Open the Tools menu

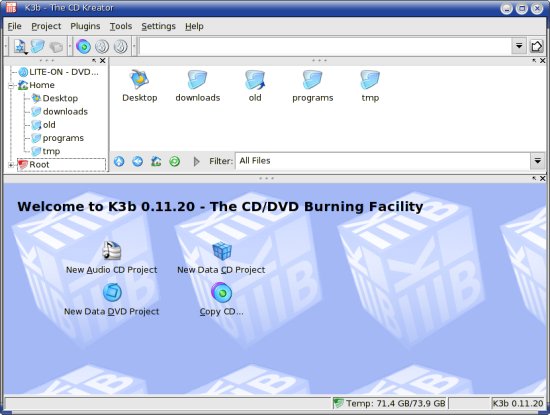point(121,26)
